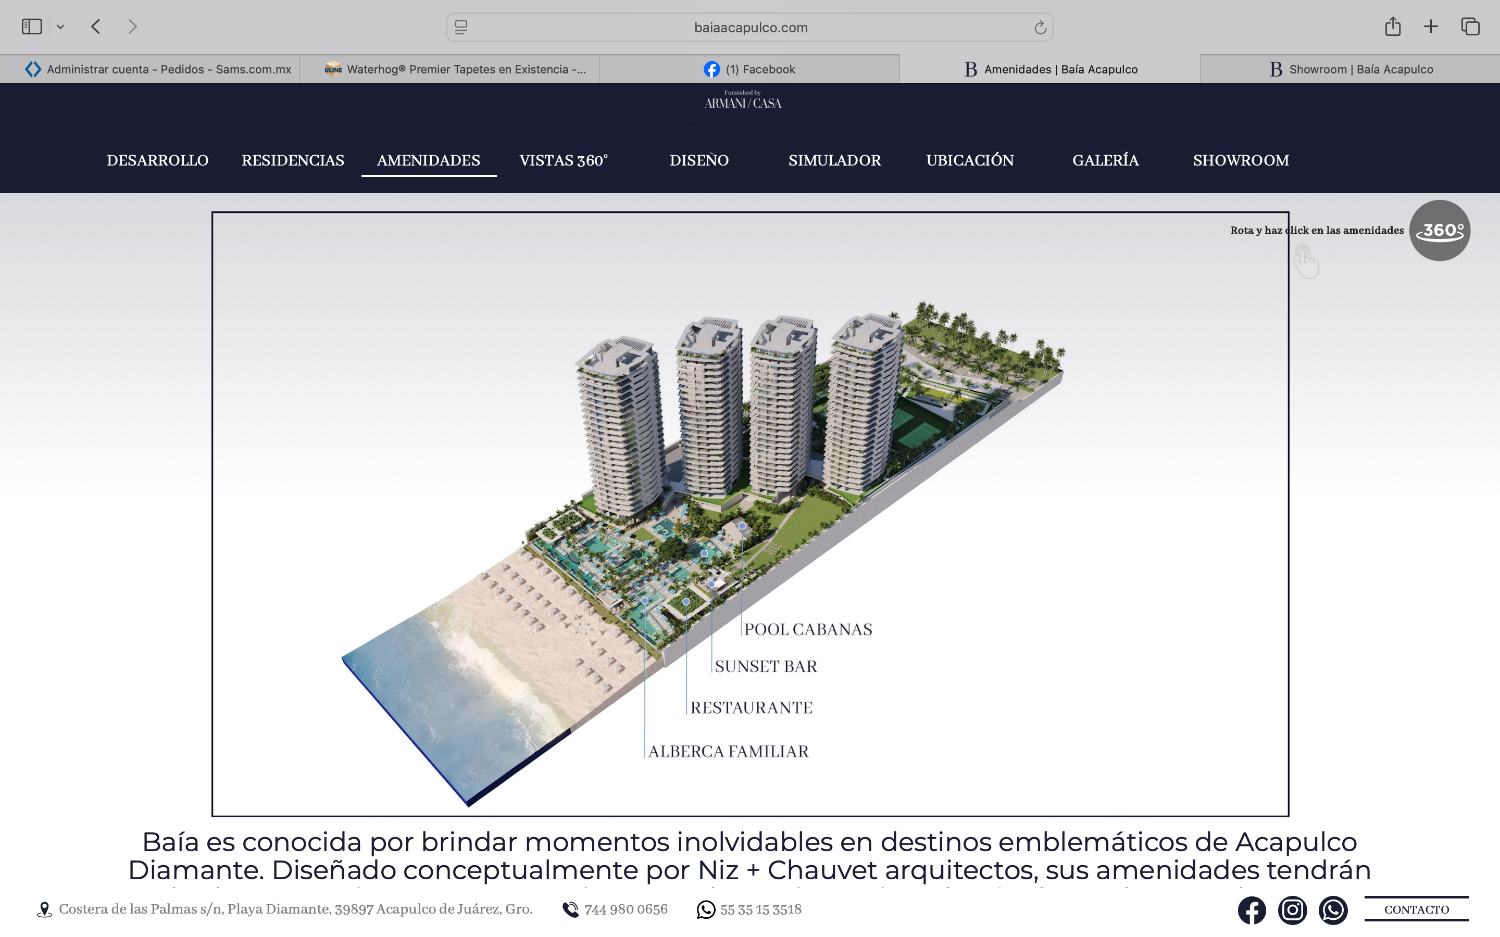The height and width of the screenshot is (937, 1500).
Task: Open the Costera de las Palmas address link
Action: coord(296,910)
